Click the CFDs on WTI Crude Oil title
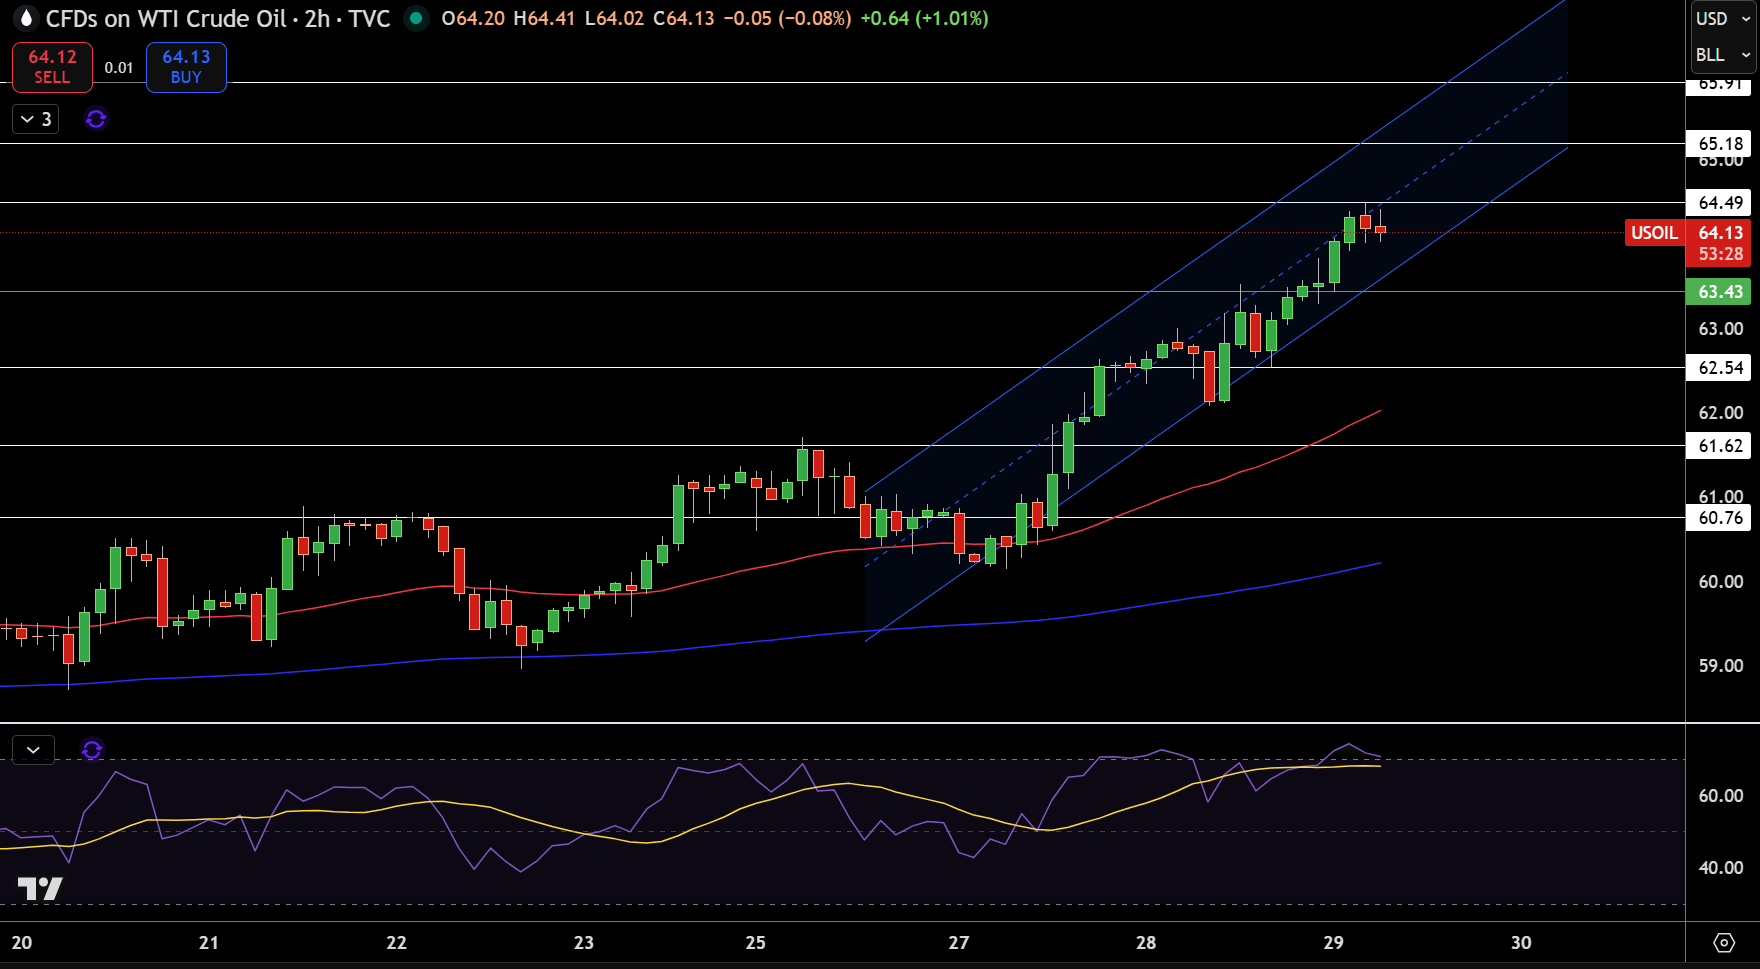Viewport: 1760px width, 969px height. tap(166, 18)
